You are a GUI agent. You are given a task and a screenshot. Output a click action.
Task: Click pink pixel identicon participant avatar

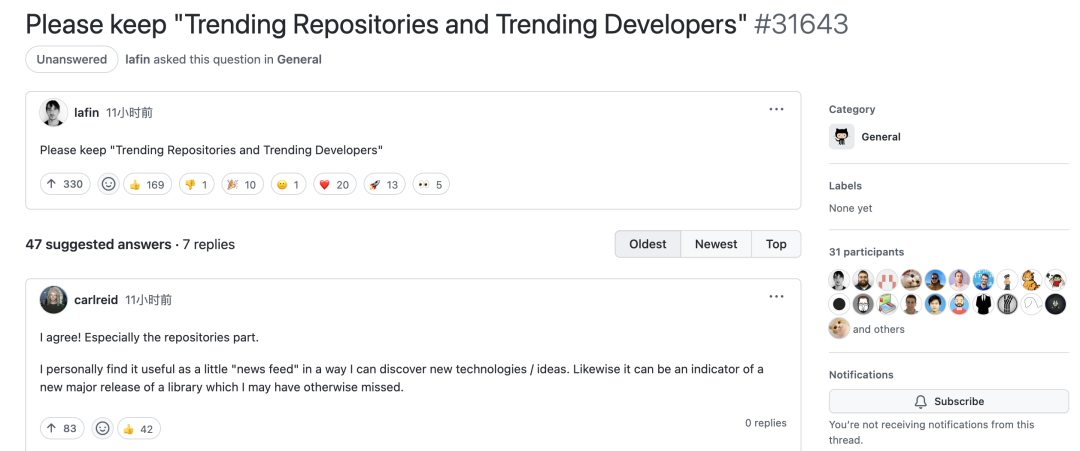tap(887, 280)
